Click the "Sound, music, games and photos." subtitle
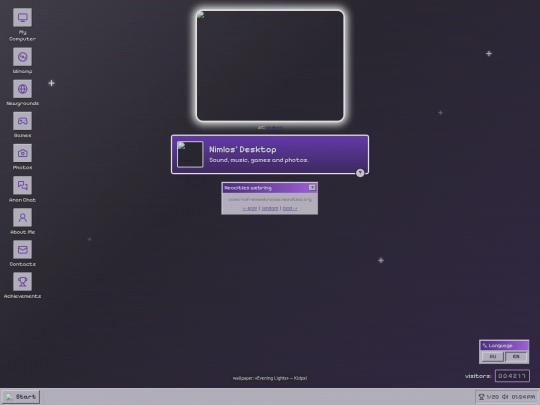 pos(259,160)
